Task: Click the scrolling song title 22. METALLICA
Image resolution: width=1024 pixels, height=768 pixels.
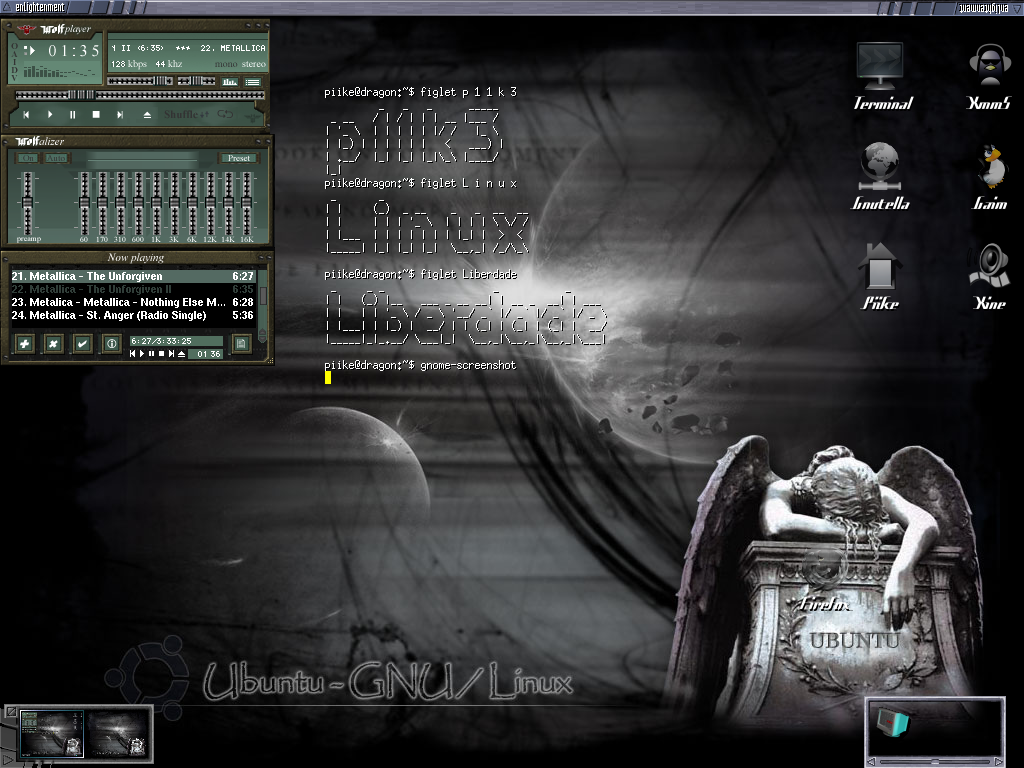Action: [x=232, y=48]
